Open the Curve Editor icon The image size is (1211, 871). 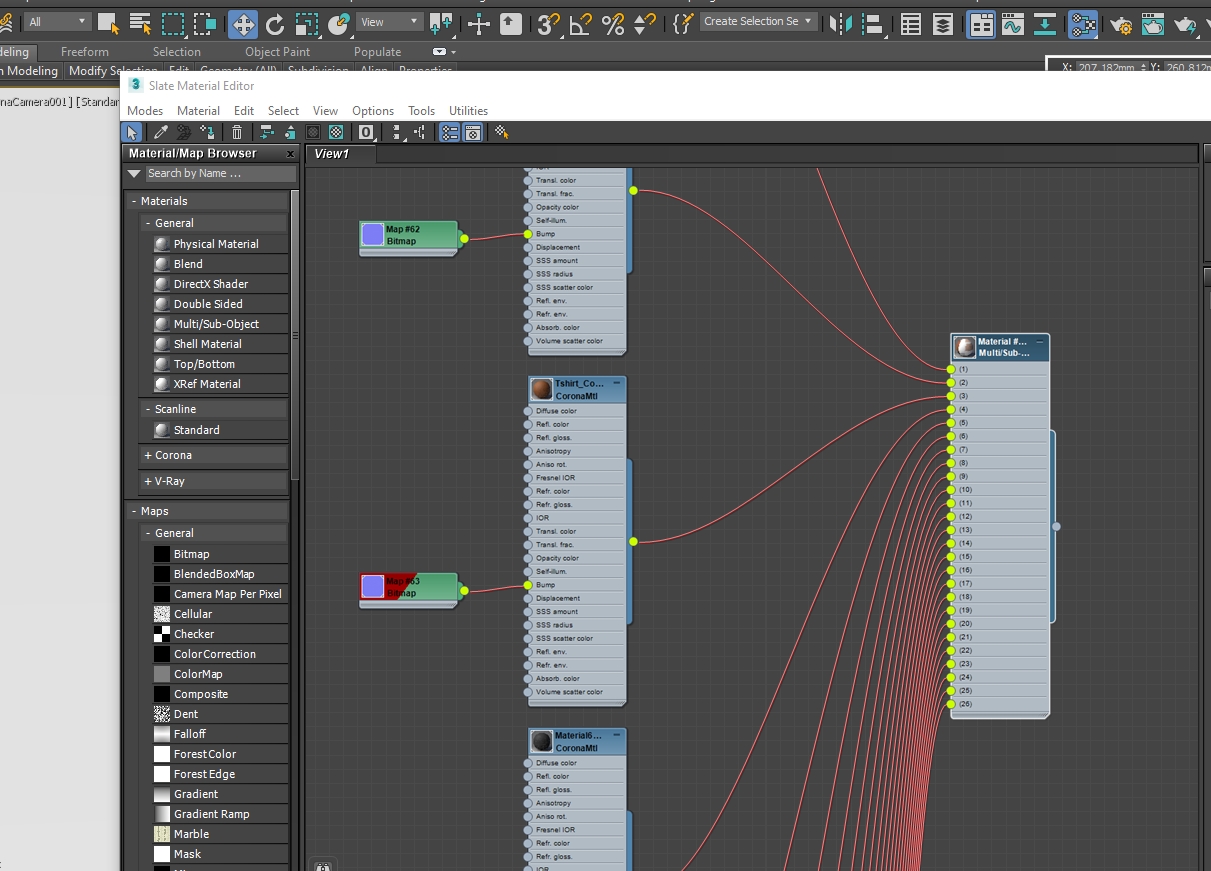[1011, 23]
